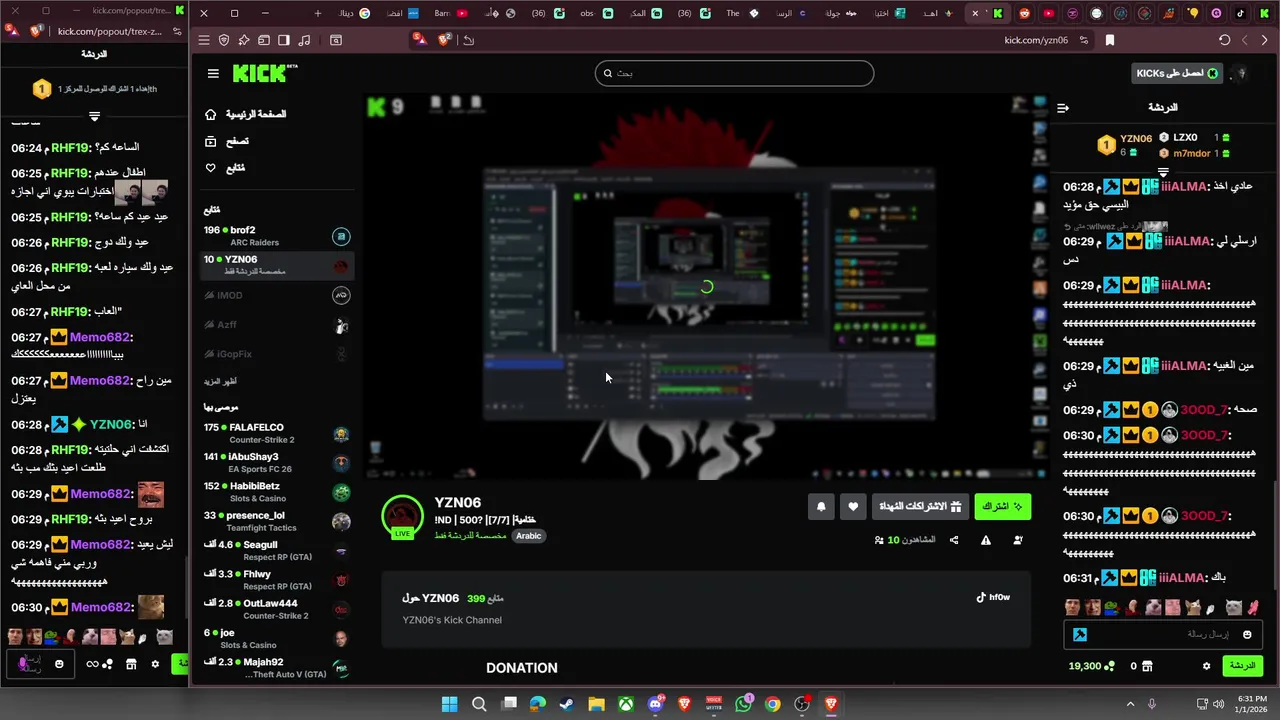Viewport: 1280px width, 720px height.
Task: Click YZN06 live avatar
Action: click(402, 517)
